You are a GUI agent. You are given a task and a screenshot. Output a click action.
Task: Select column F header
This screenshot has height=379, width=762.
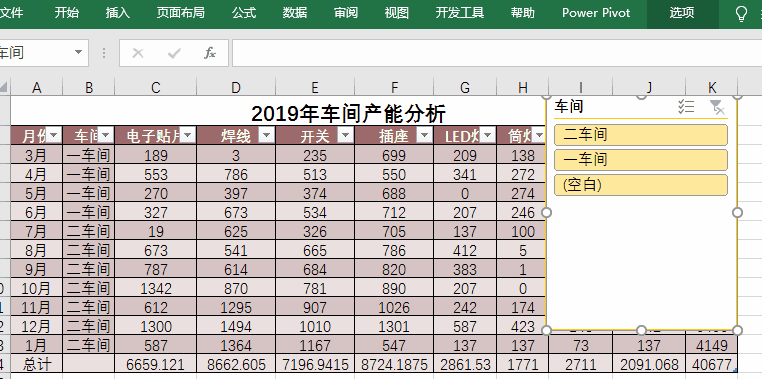pyautogui.click(x=394, y=87)
